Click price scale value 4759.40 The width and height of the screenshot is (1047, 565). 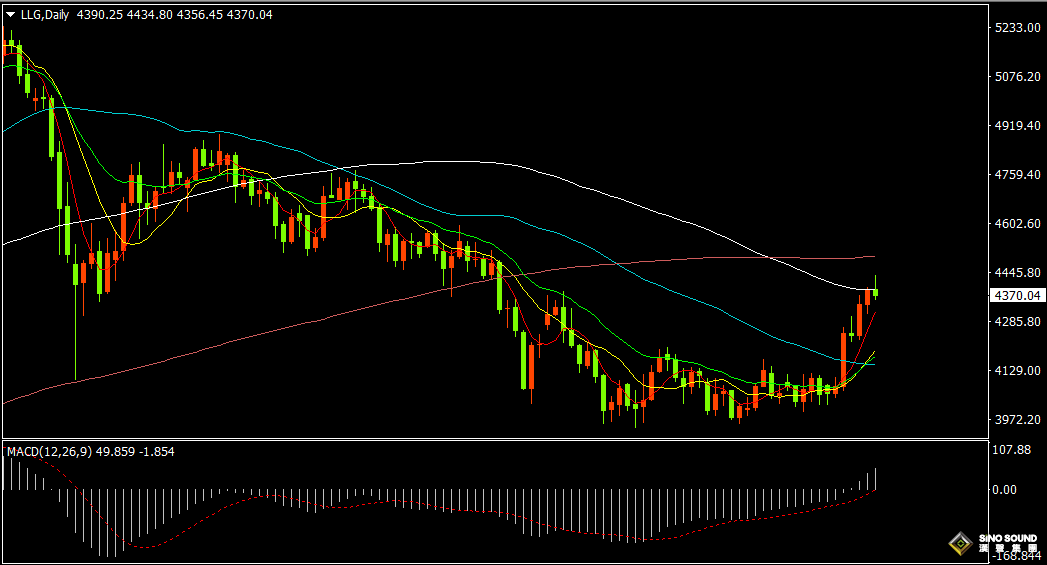[1018, 174]
